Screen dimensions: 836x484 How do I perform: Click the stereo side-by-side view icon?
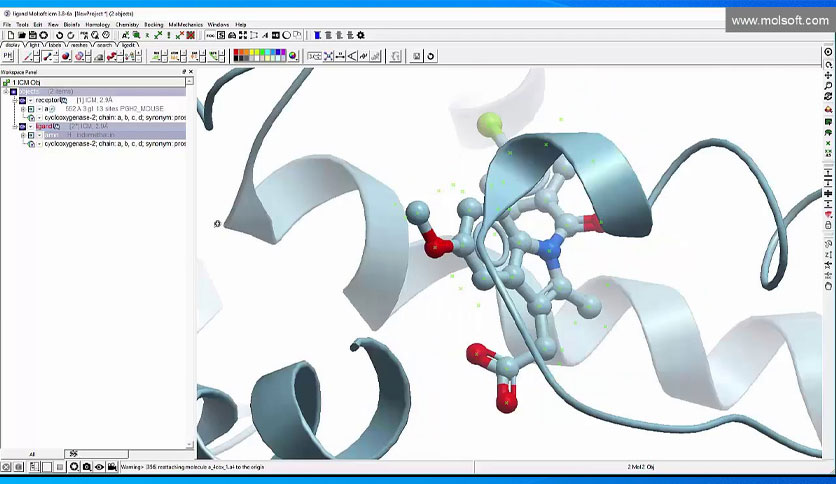point(276,35)
